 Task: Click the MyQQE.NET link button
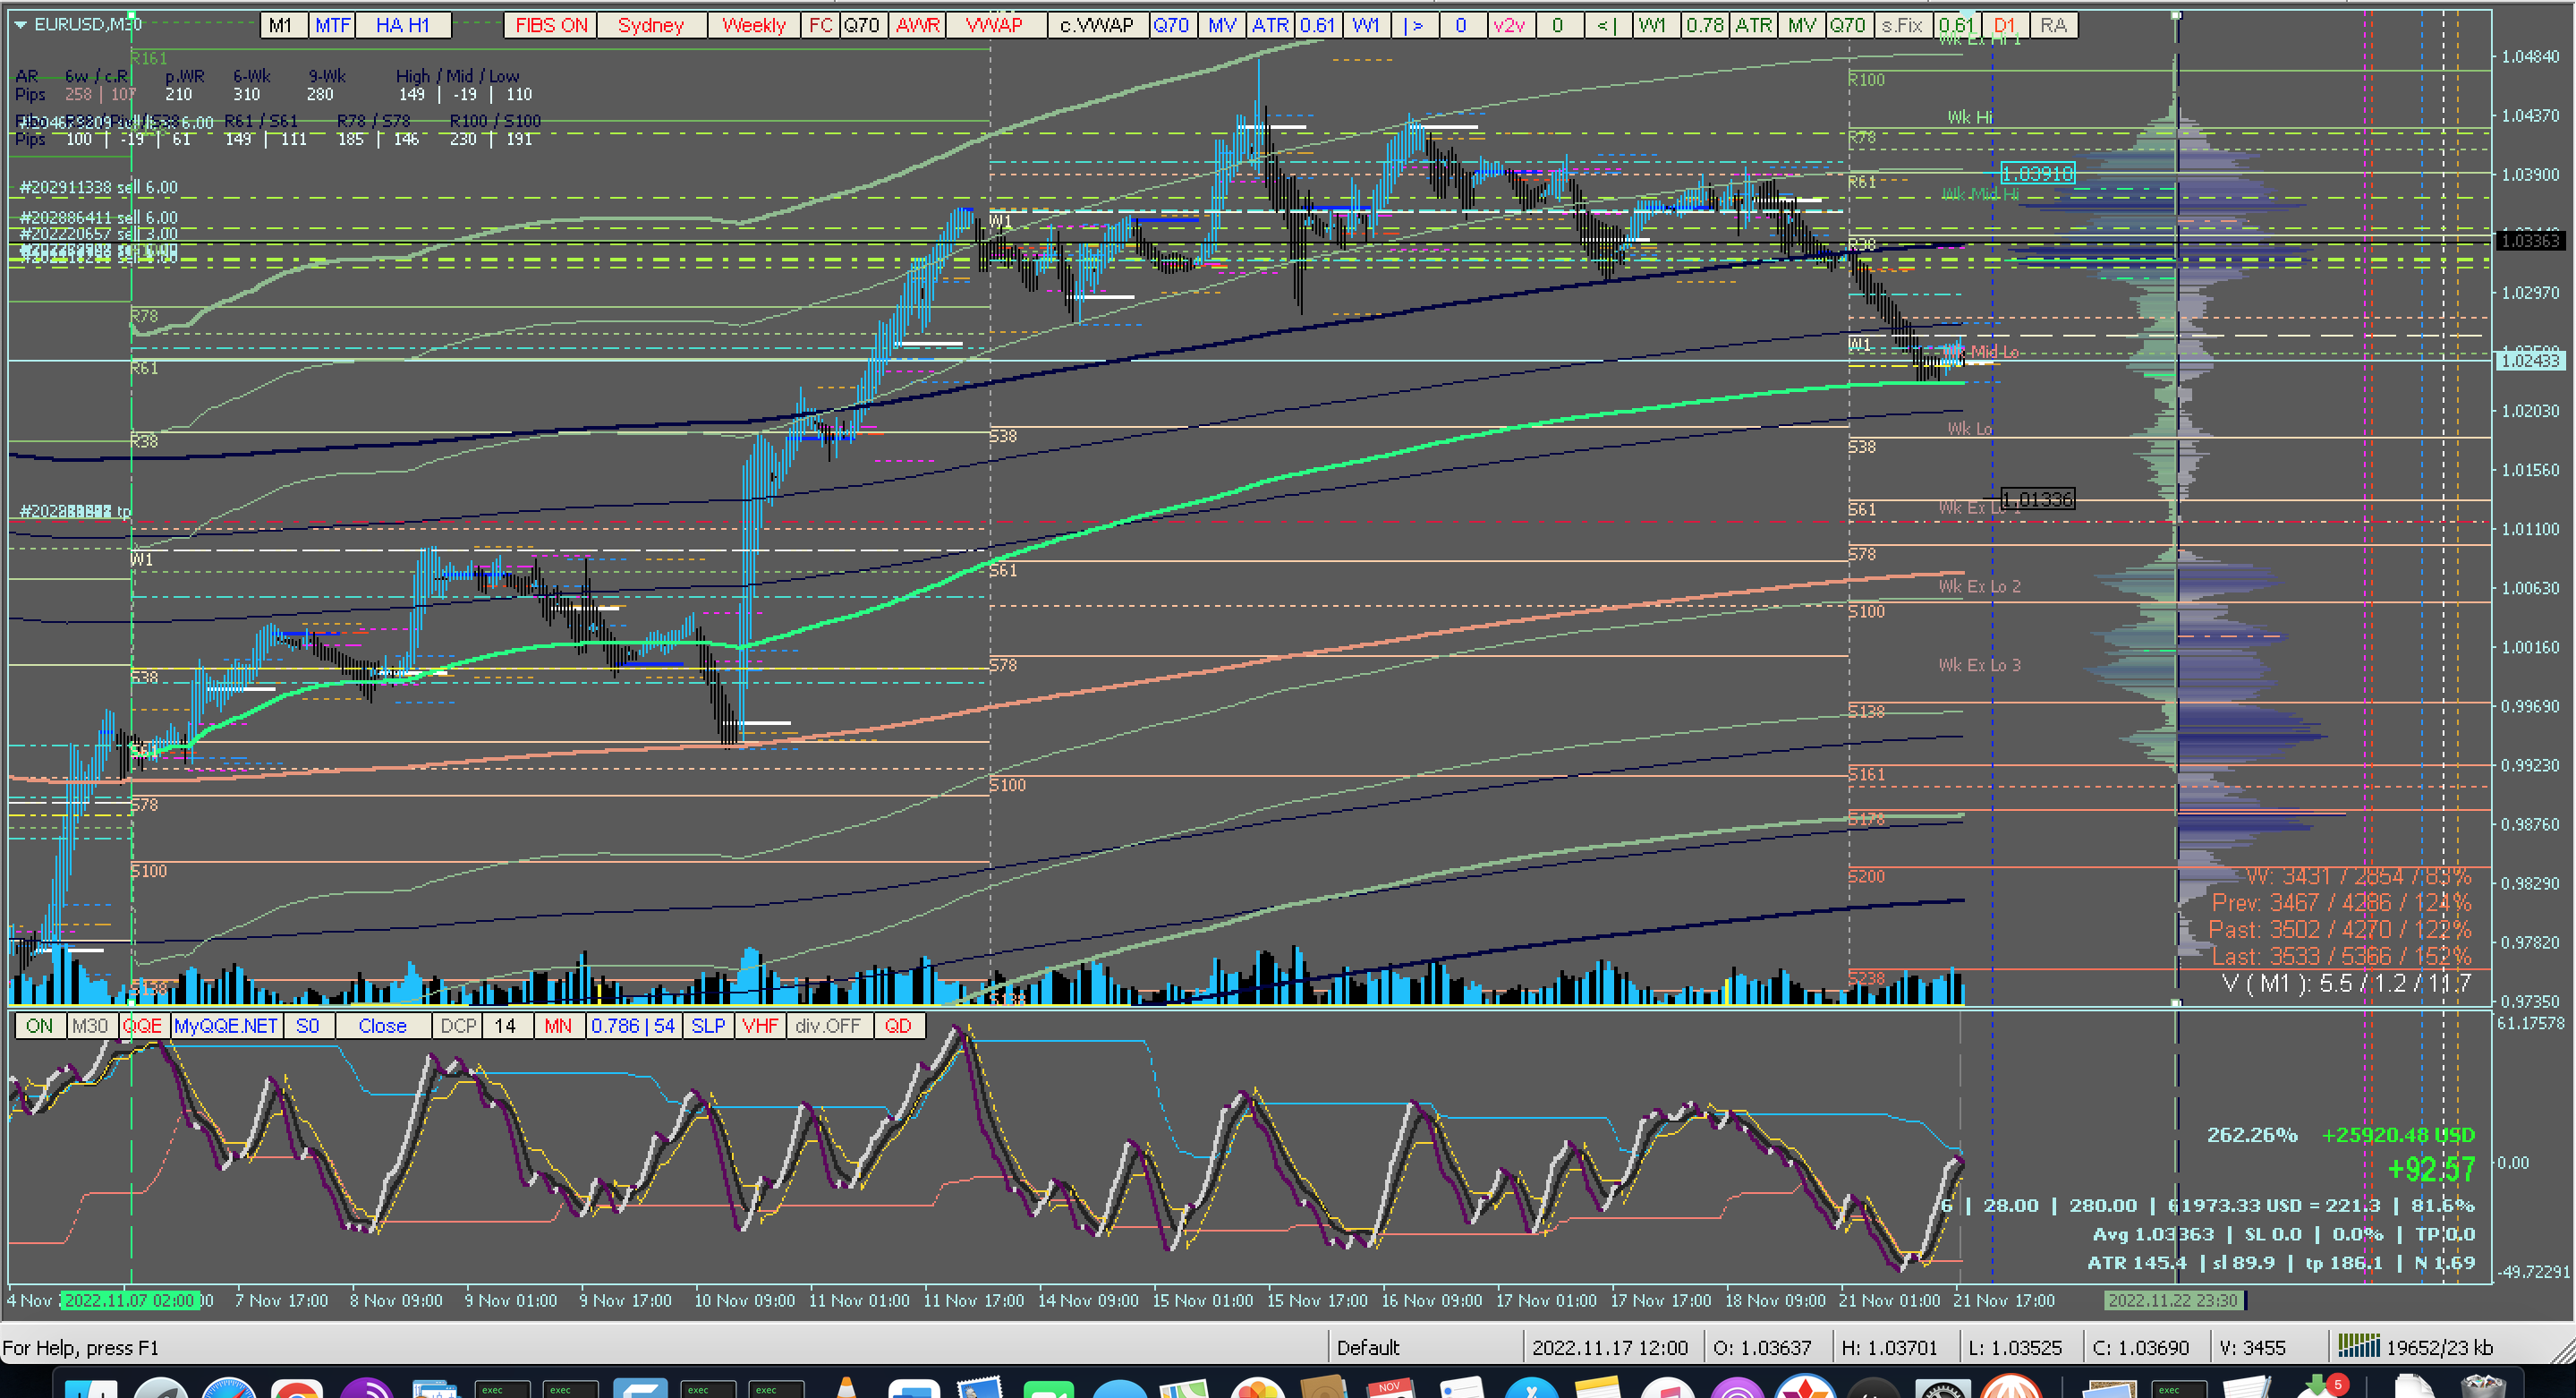coord(226,1026)
